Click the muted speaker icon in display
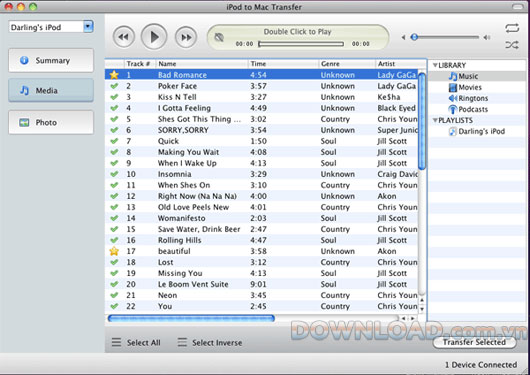Image resolution: width=530 pixels, height=375 pixels. [x=219, y=37]
